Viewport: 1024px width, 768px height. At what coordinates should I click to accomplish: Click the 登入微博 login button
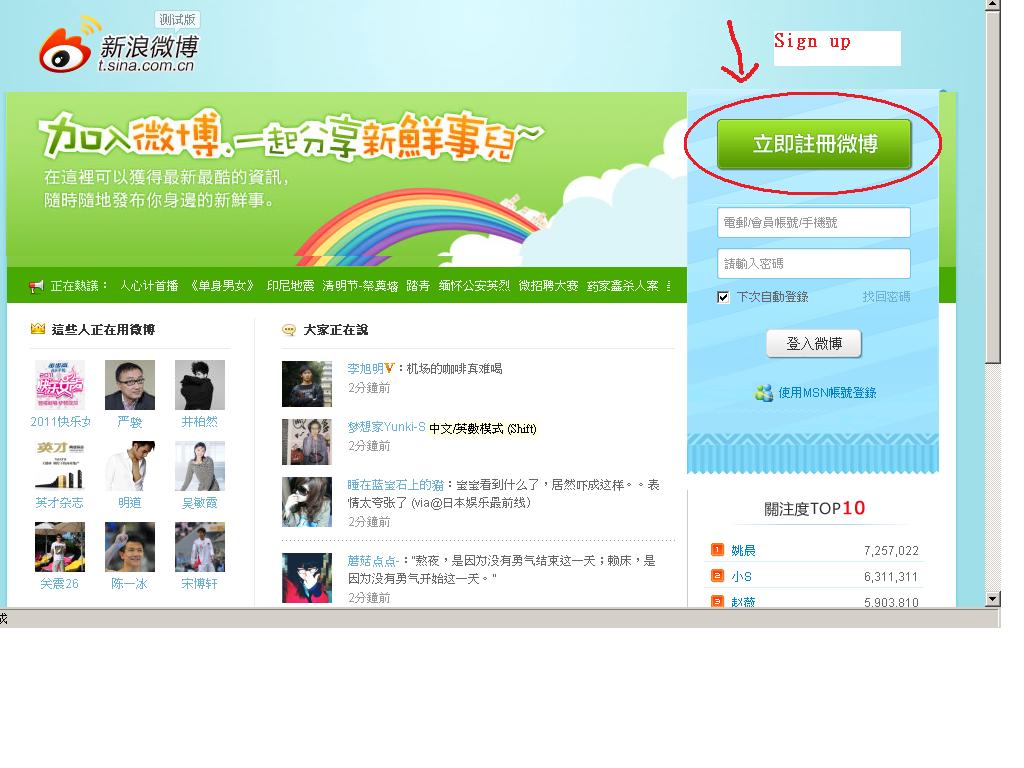pyautogui.click(x=814, y=344)
